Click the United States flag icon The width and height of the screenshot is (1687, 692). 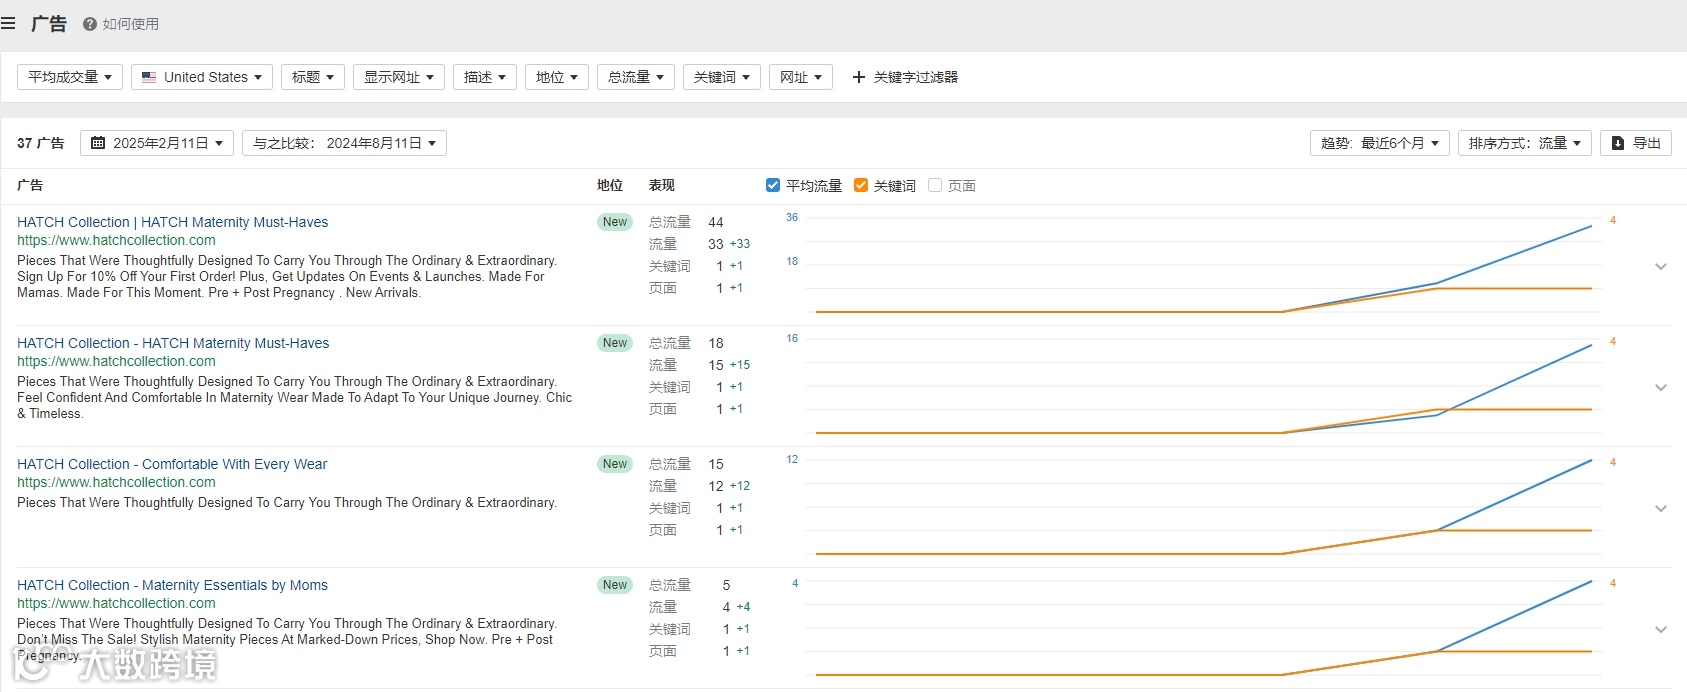pos(149,77)
